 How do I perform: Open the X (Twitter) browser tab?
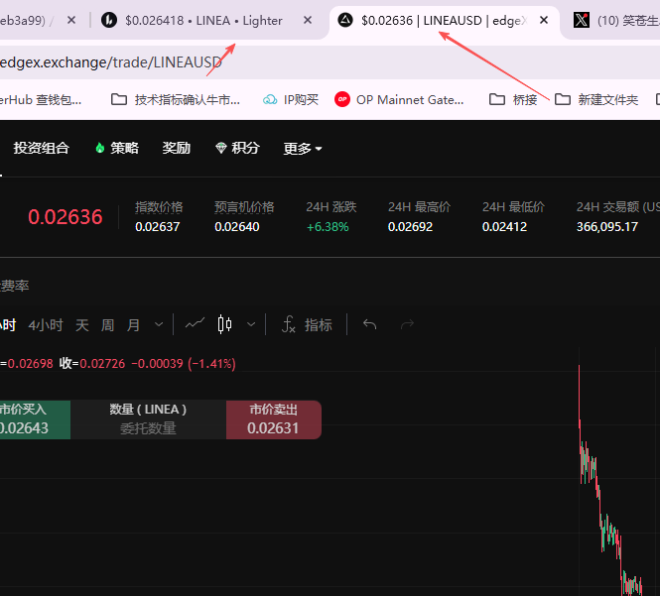pyautogui.click(x=615, y=21)
